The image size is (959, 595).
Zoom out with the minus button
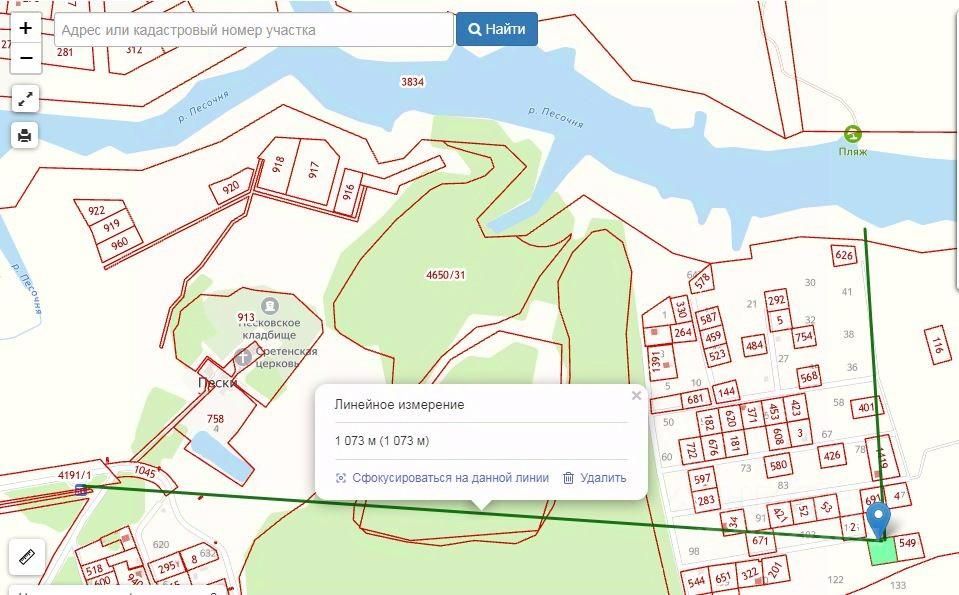[x=26, y=59]
